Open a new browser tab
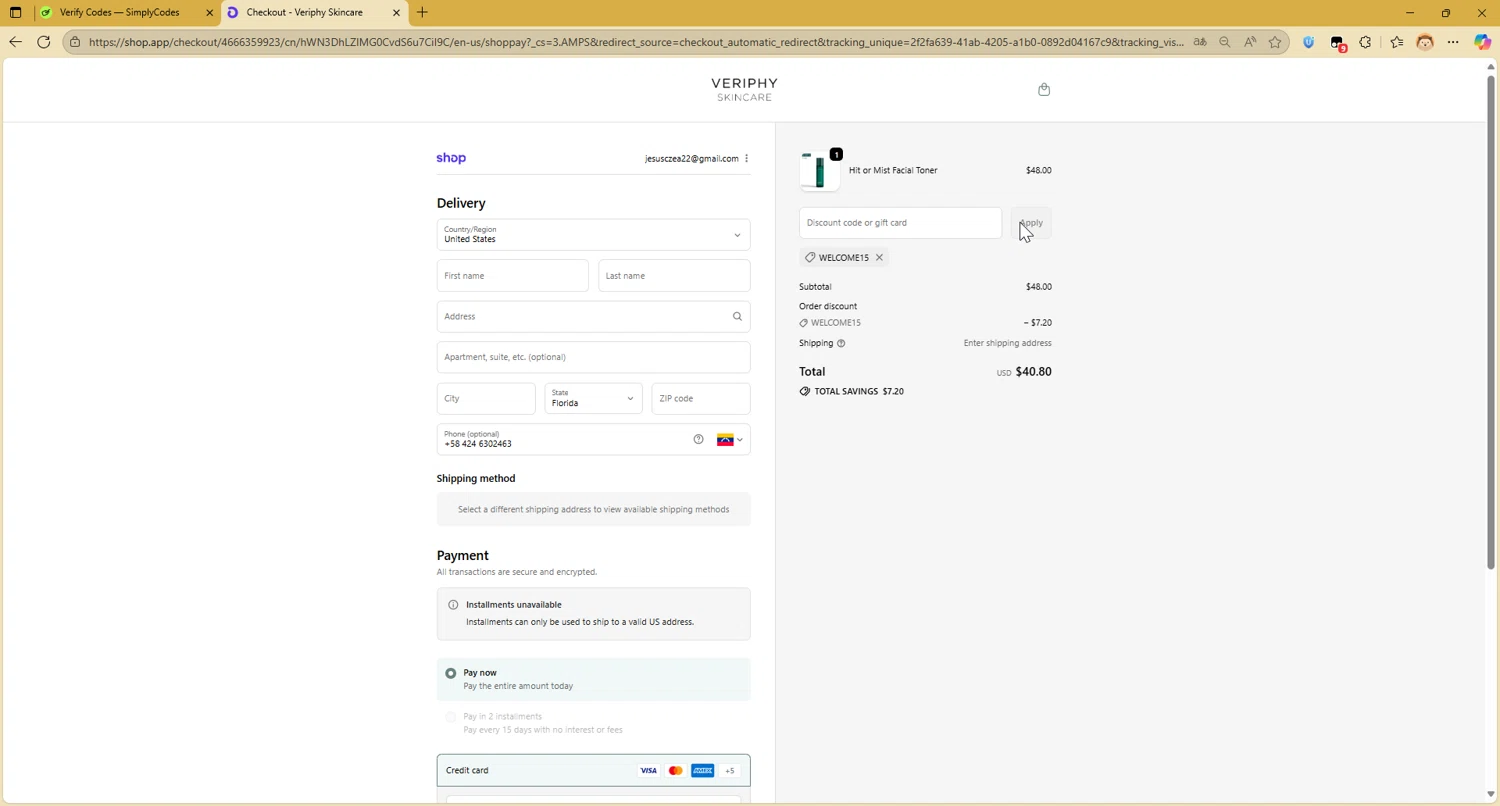This screenshot has width=1500, height=806. click(x=422, y=13)
